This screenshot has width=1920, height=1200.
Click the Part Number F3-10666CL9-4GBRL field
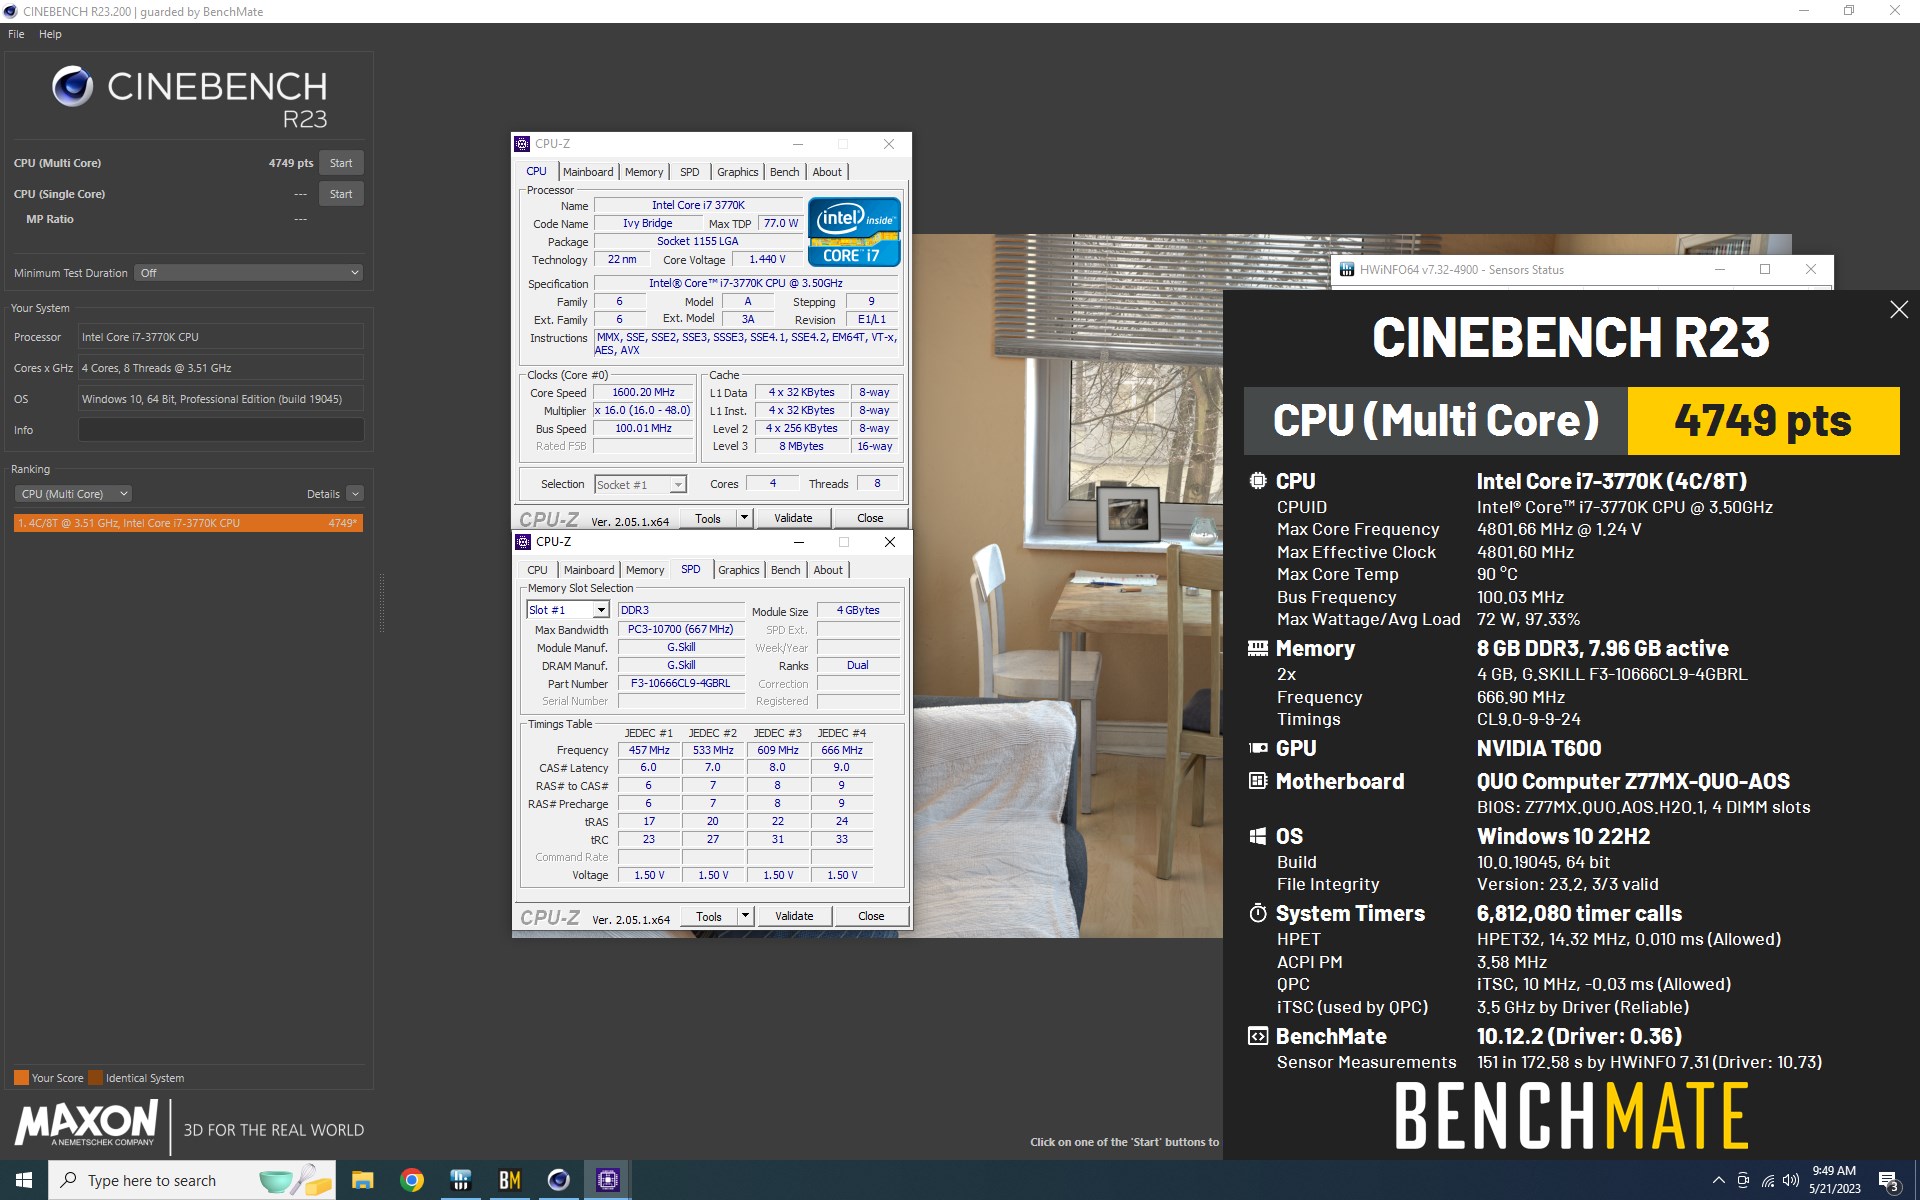680,684
